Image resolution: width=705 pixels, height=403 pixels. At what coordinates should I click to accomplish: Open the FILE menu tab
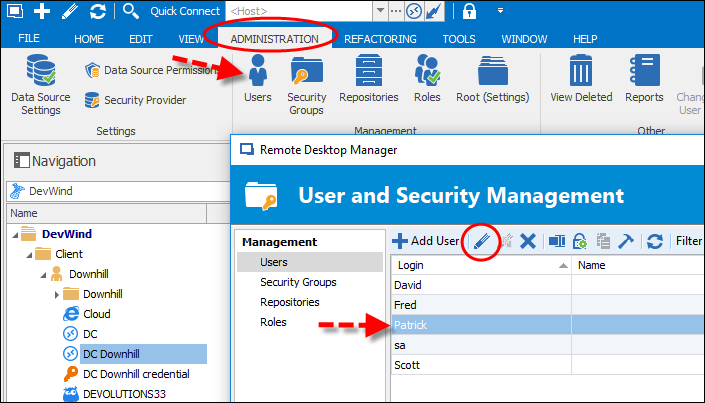point(29,39)
